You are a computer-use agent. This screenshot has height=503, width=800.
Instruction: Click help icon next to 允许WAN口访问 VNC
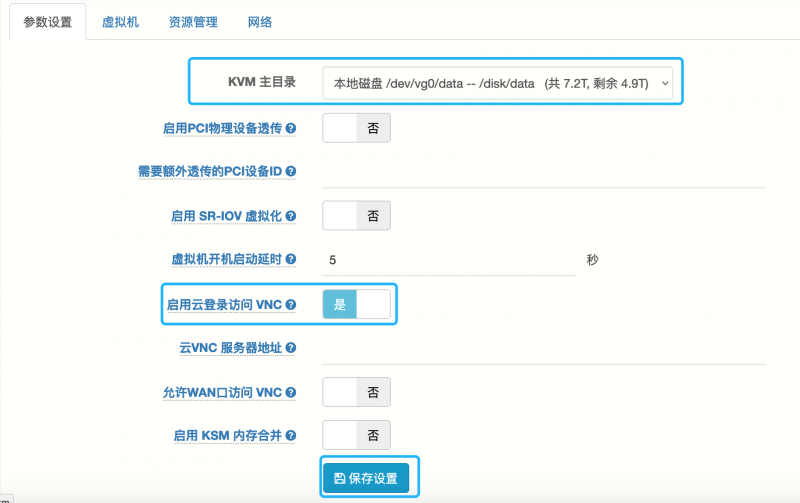(x=291, y=392)
